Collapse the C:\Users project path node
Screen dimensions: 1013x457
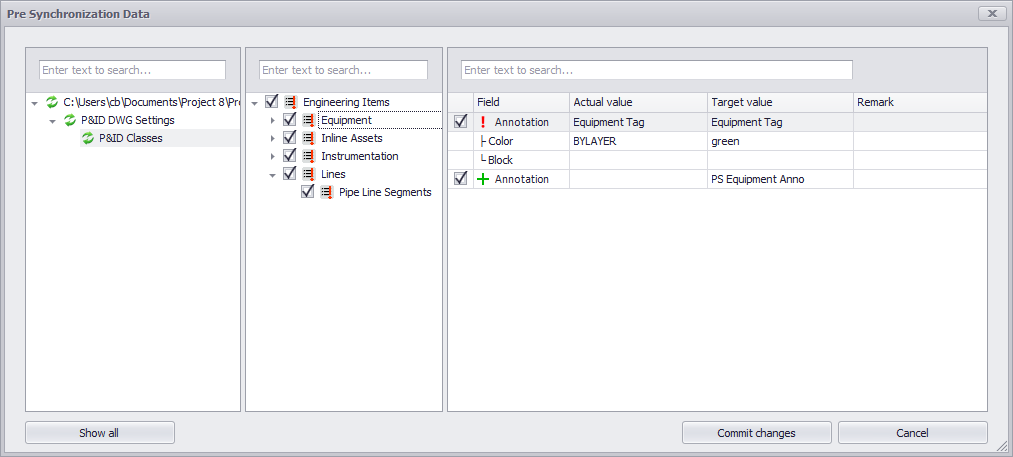(x=35, y=103)
